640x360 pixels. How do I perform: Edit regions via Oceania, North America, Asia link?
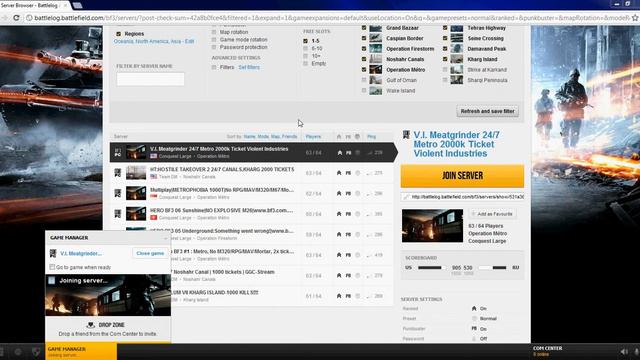[x=154, y=41]
